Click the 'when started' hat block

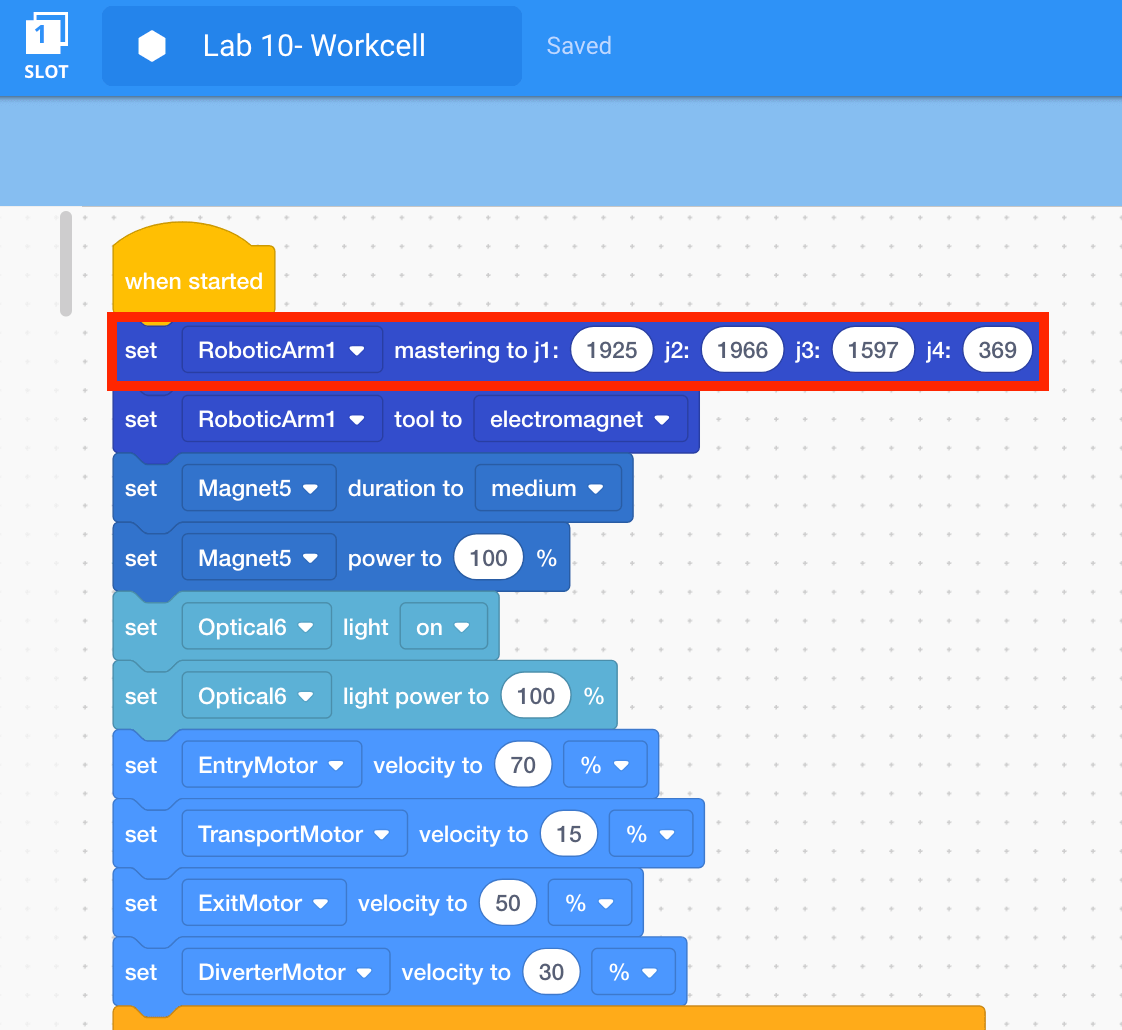pos(193,280)
